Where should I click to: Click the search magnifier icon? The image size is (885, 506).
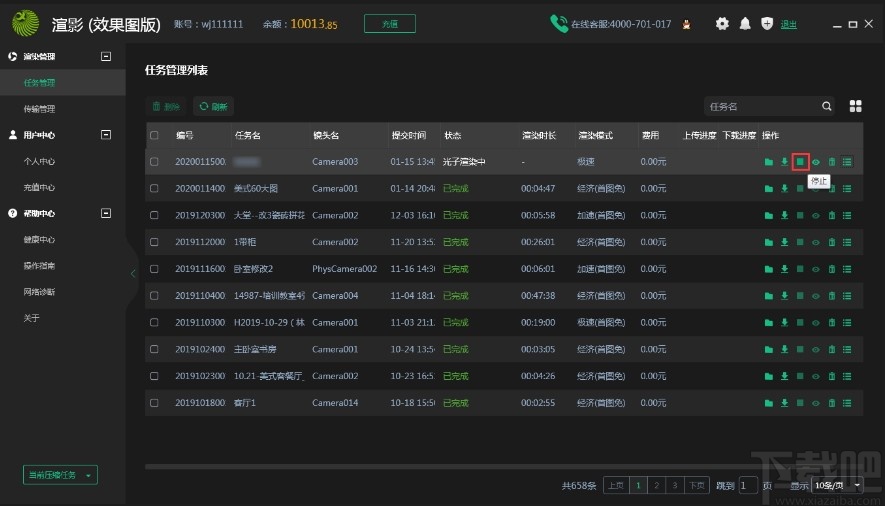[826, 106]
